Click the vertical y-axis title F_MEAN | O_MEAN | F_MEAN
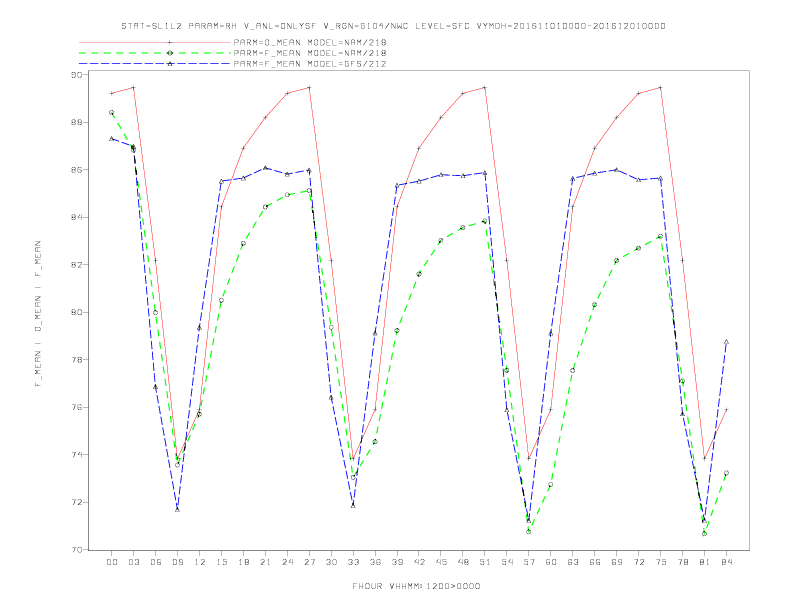This screenshot has height=612, width=792. click(x=38, y=314)
